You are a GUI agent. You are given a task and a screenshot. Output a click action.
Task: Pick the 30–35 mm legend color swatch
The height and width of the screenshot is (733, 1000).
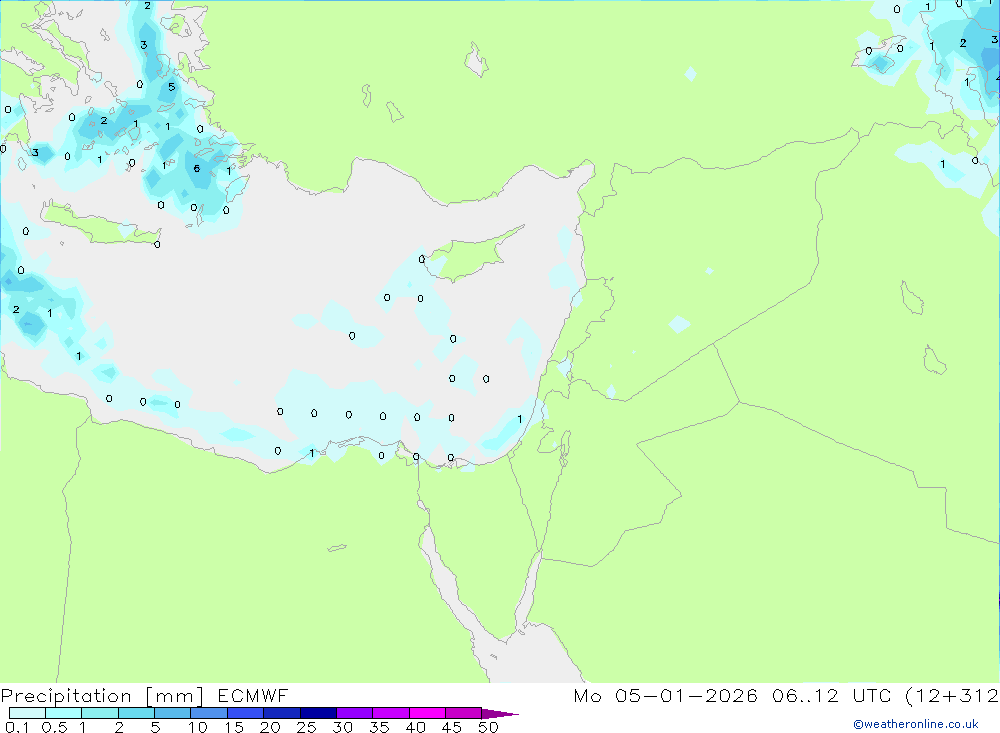point(354,713)
